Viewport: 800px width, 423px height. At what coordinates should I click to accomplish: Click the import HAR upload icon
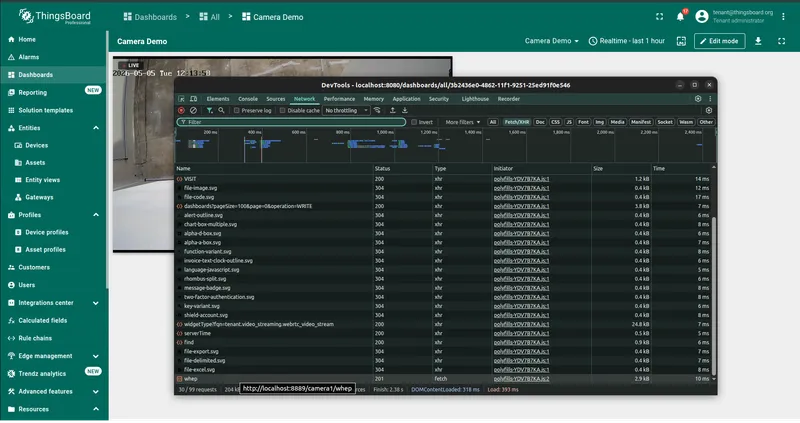click(x=392, y=110)
